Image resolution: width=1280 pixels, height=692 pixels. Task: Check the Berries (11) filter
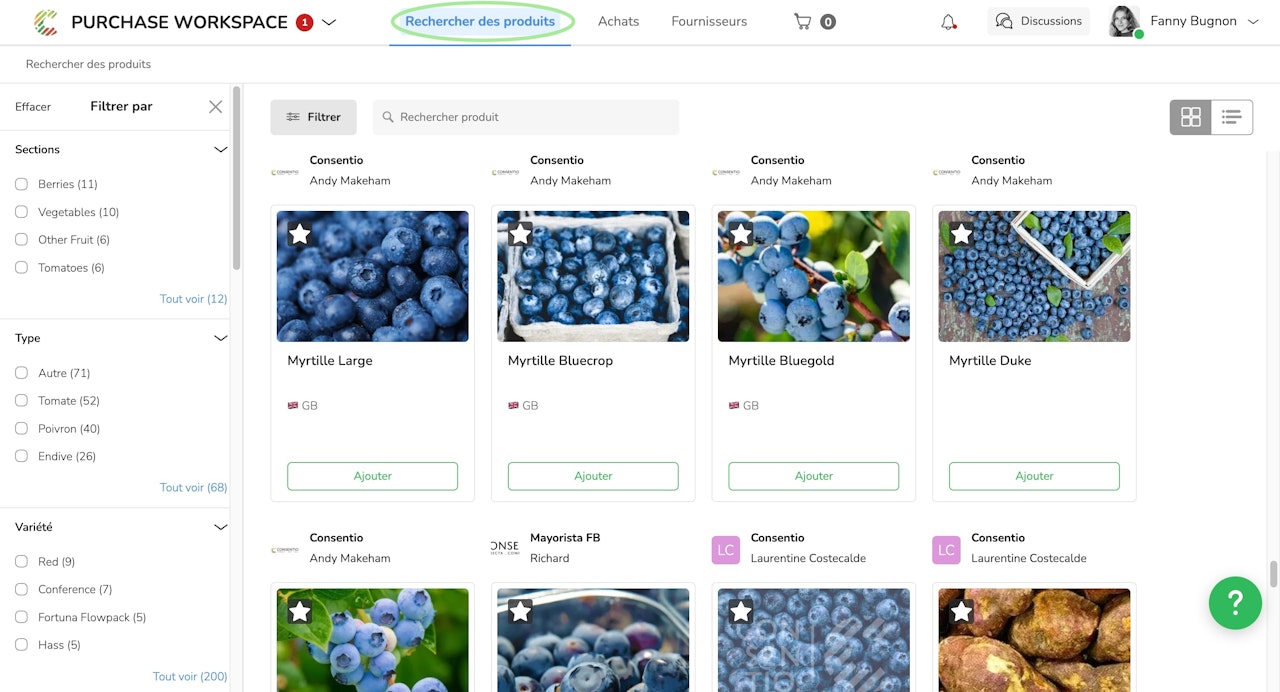pyautogui.click(x=21, y=184)
